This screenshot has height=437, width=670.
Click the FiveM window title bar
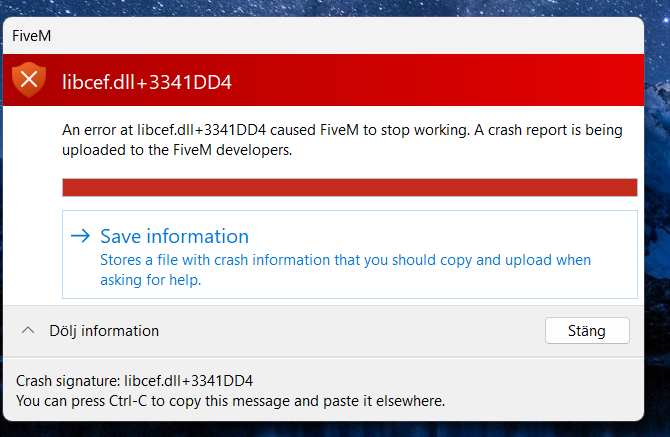tap(300, 35)
